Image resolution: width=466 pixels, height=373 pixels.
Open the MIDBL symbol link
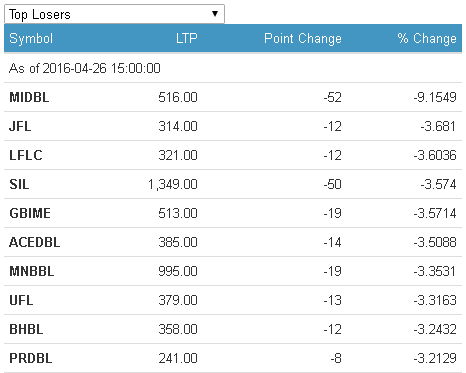click(29, 97)
